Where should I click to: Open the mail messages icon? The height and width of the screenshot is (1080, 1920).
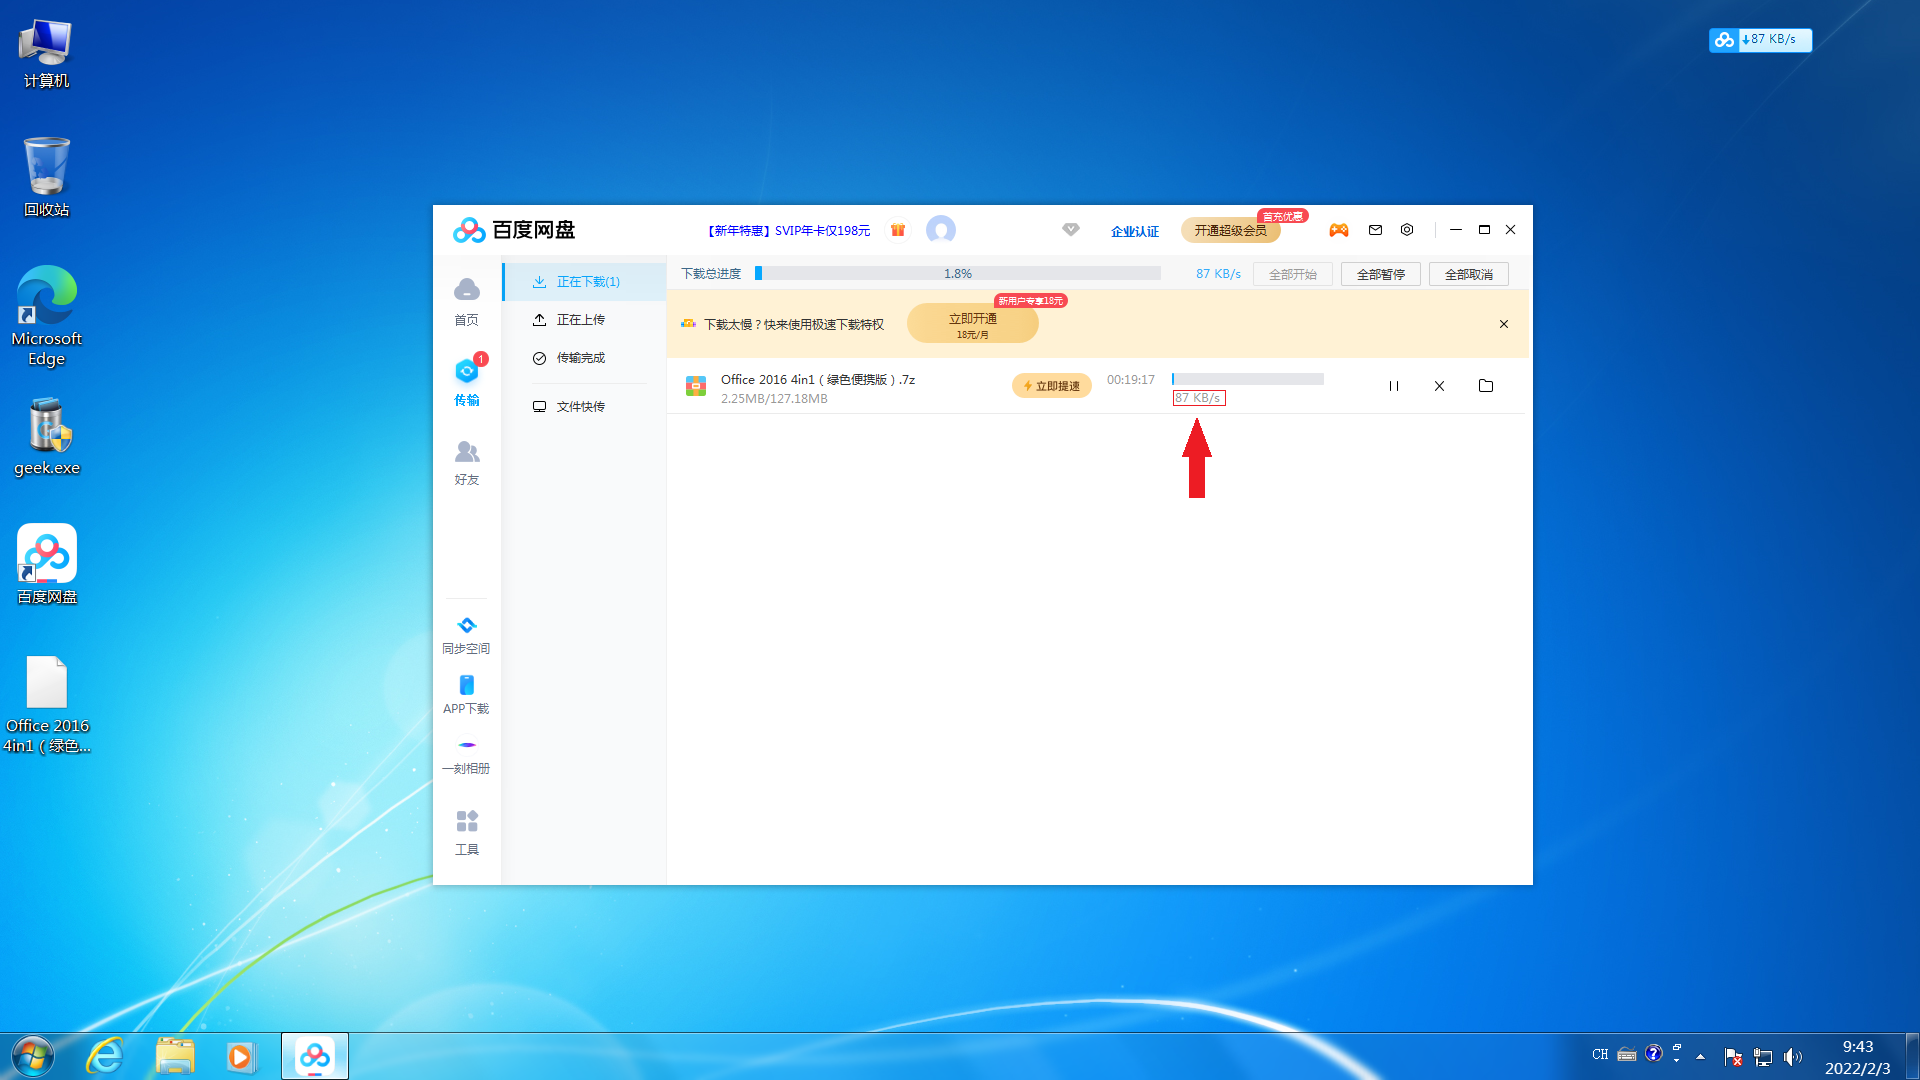1376,230
